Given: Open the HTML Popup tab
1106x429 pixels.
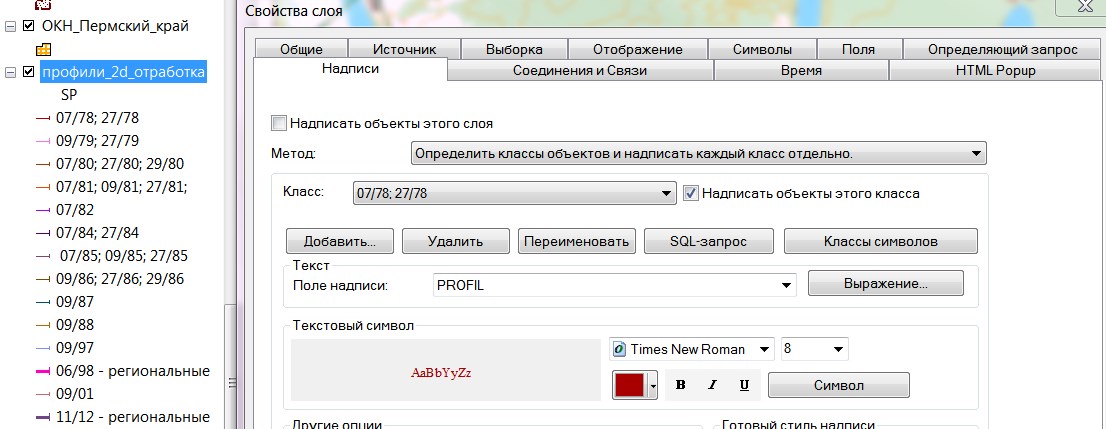Looking at the screenshot, I should point(995,71).
